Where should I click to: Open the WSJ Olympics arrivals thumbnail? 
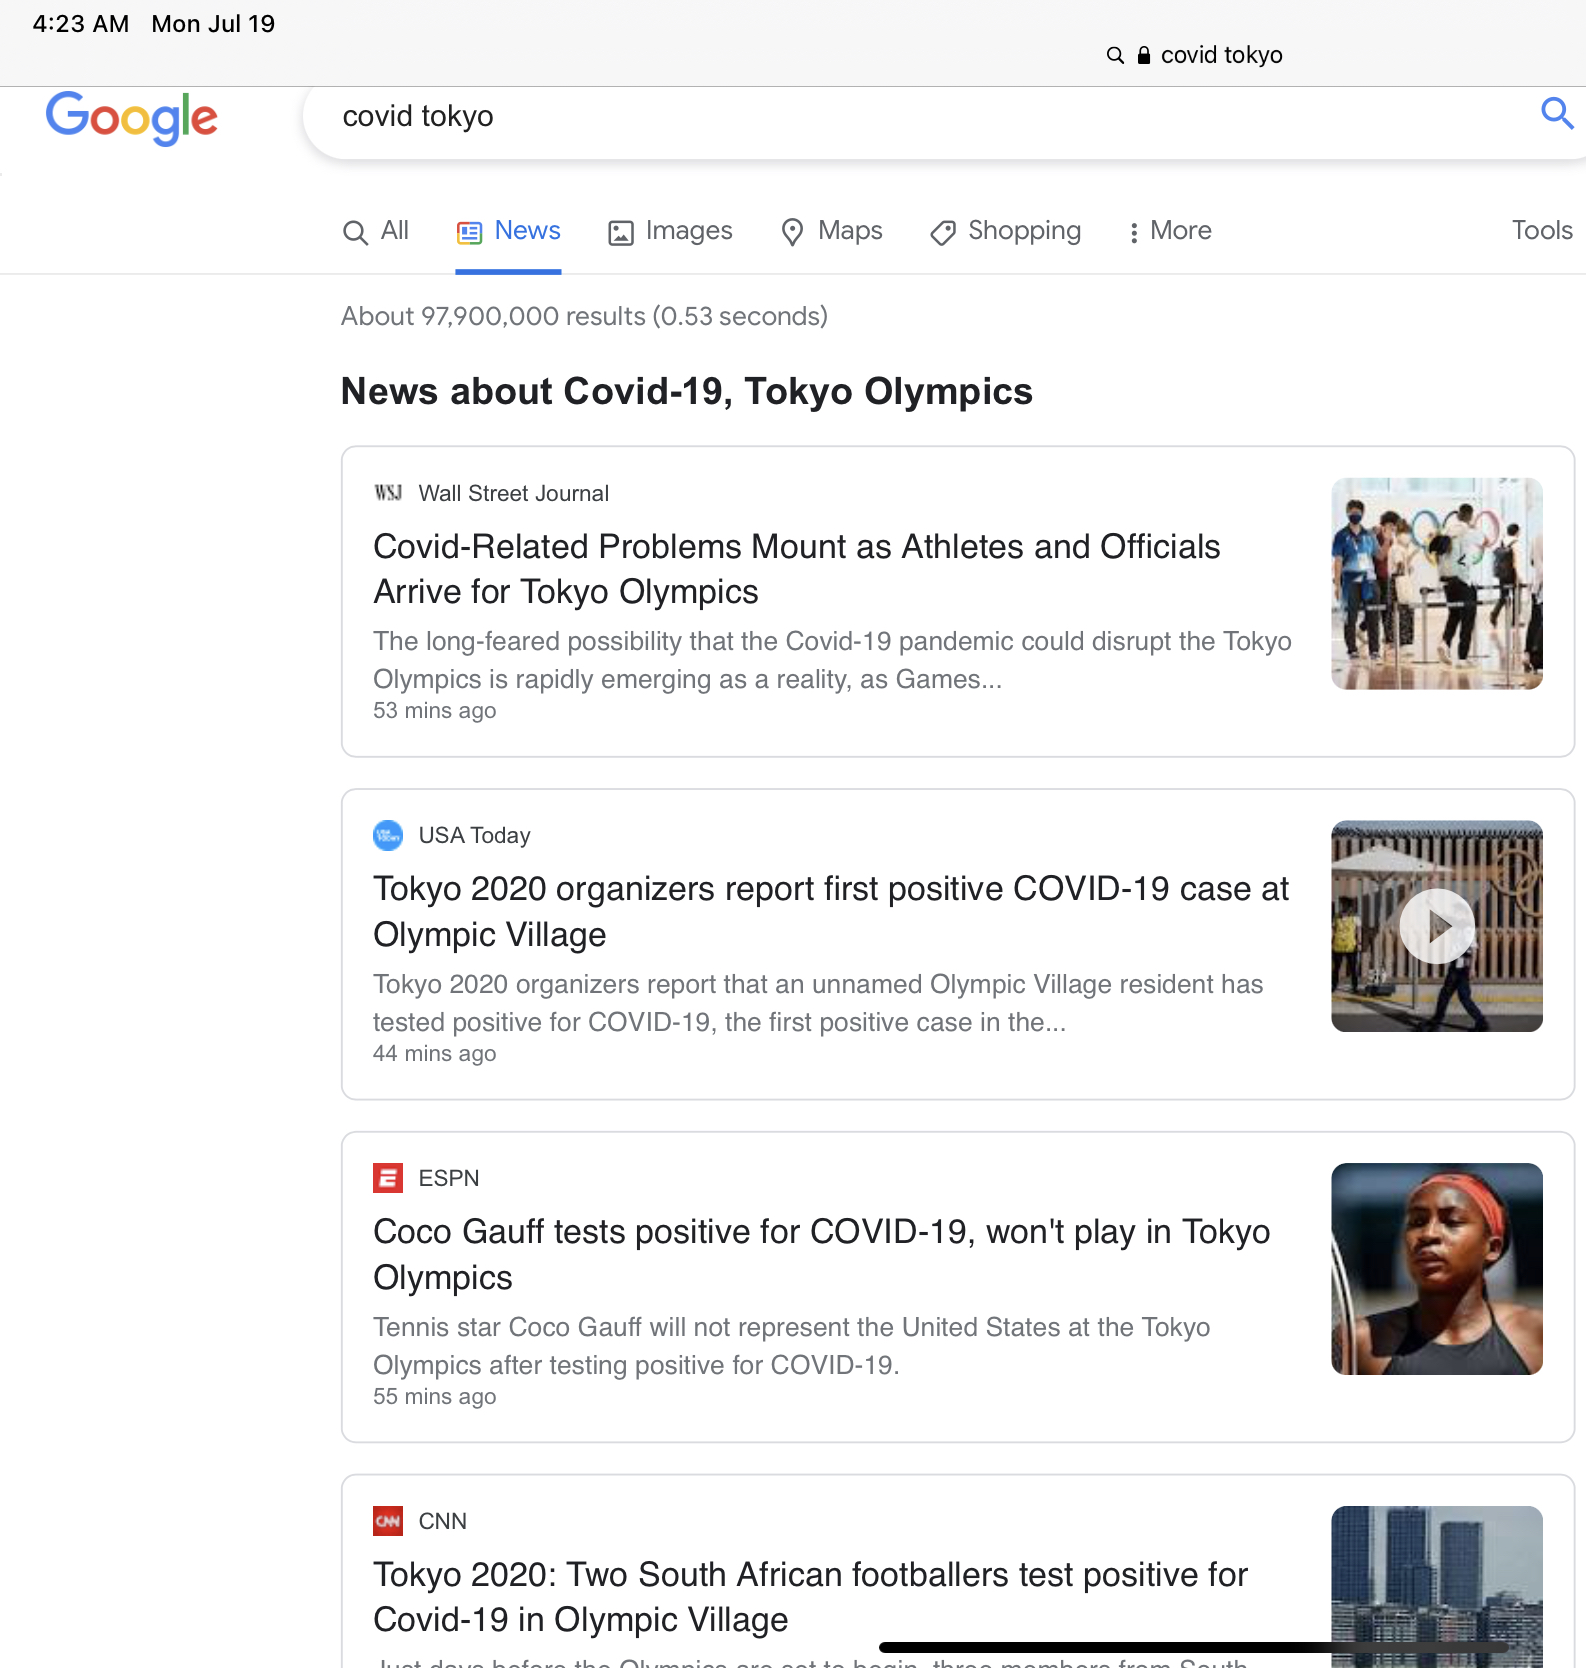(1437, 584)
